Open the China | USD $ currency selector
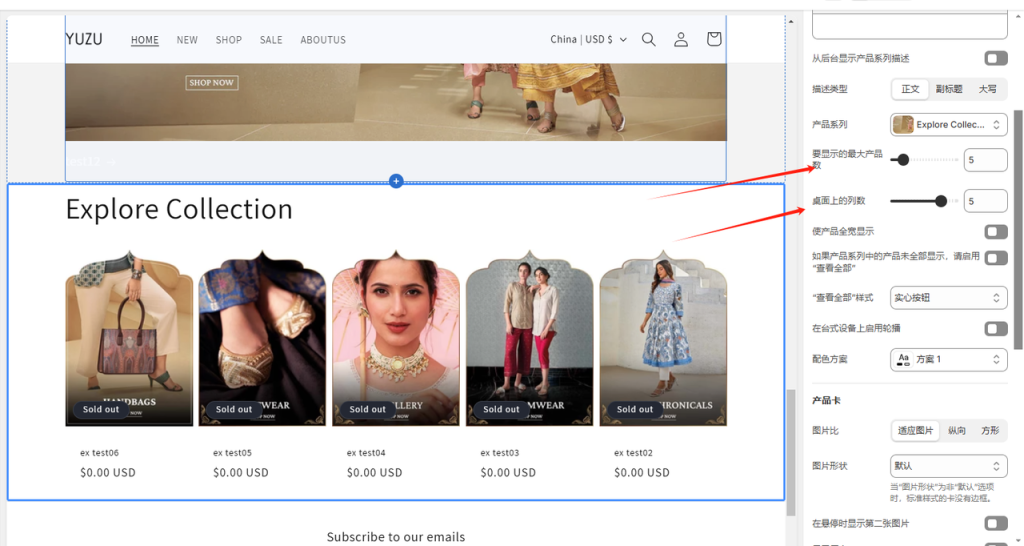This screenshot has width=1024, height=546. (x=588, y=40)
